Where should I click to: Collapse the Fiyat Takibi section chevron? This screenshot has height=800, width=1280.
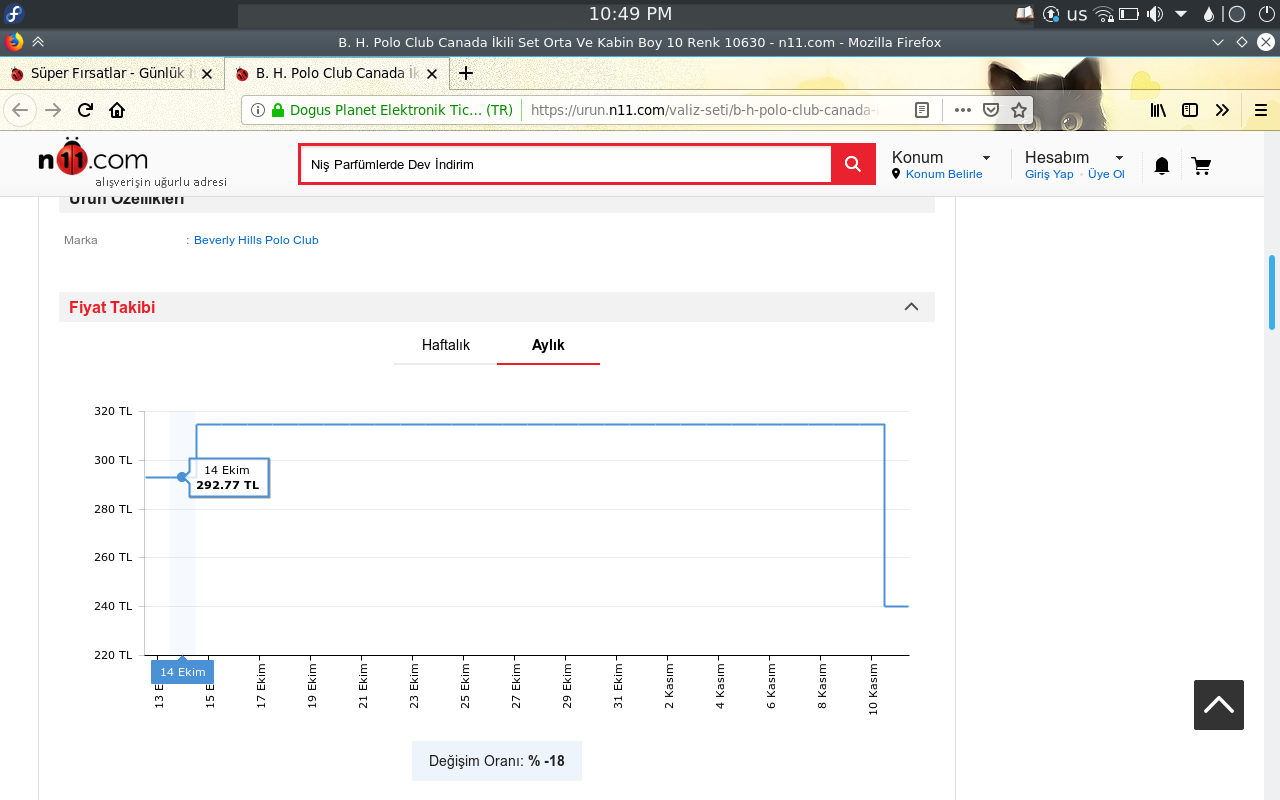(x=911, y=307)
